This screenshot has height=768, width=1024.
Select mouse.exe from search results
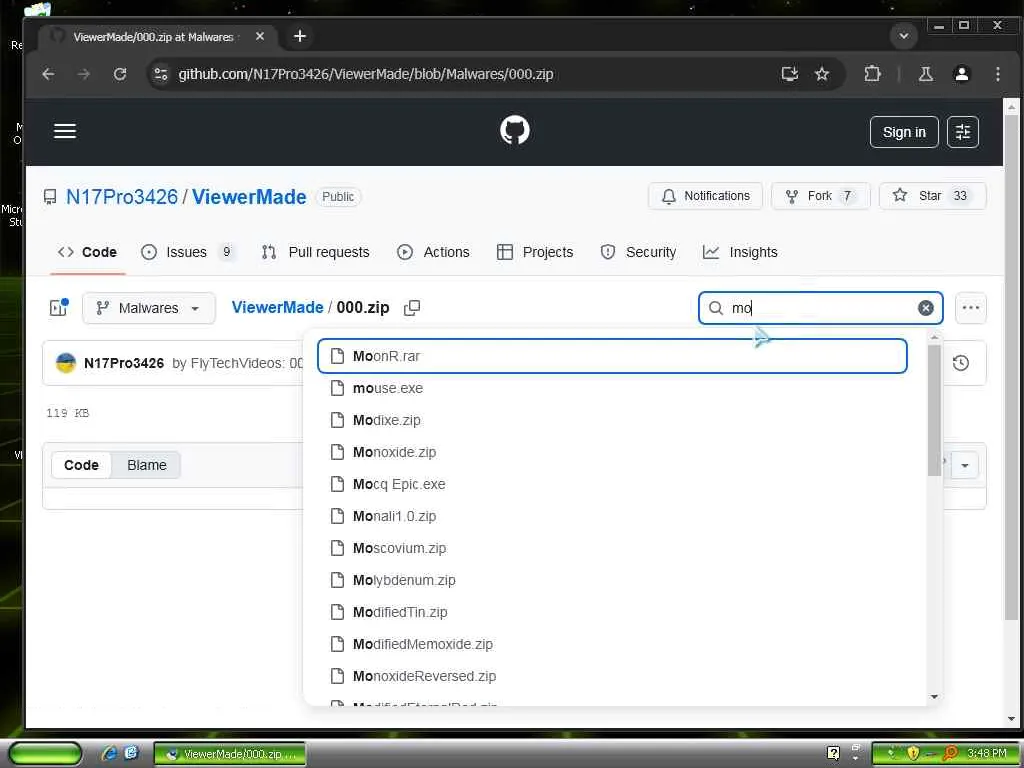[612, 388]
